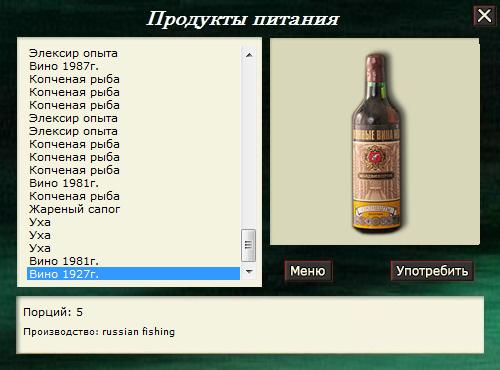Open the Меню button
The image size is (500, 370).
pyautogui.click(x=308, y=271)
